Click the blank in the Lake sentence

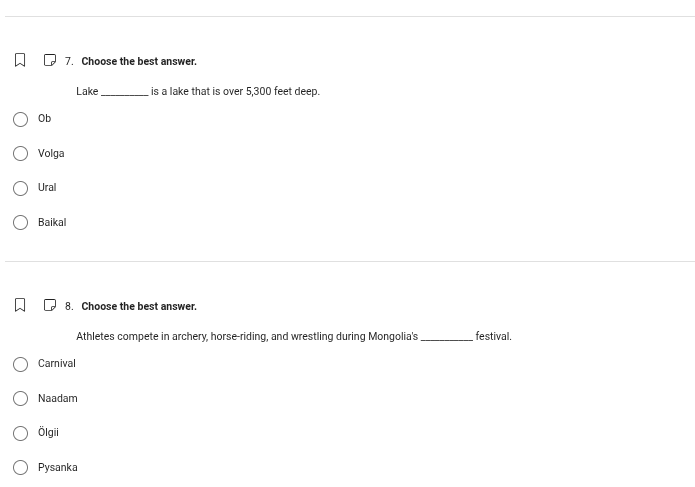coord(125,92)
